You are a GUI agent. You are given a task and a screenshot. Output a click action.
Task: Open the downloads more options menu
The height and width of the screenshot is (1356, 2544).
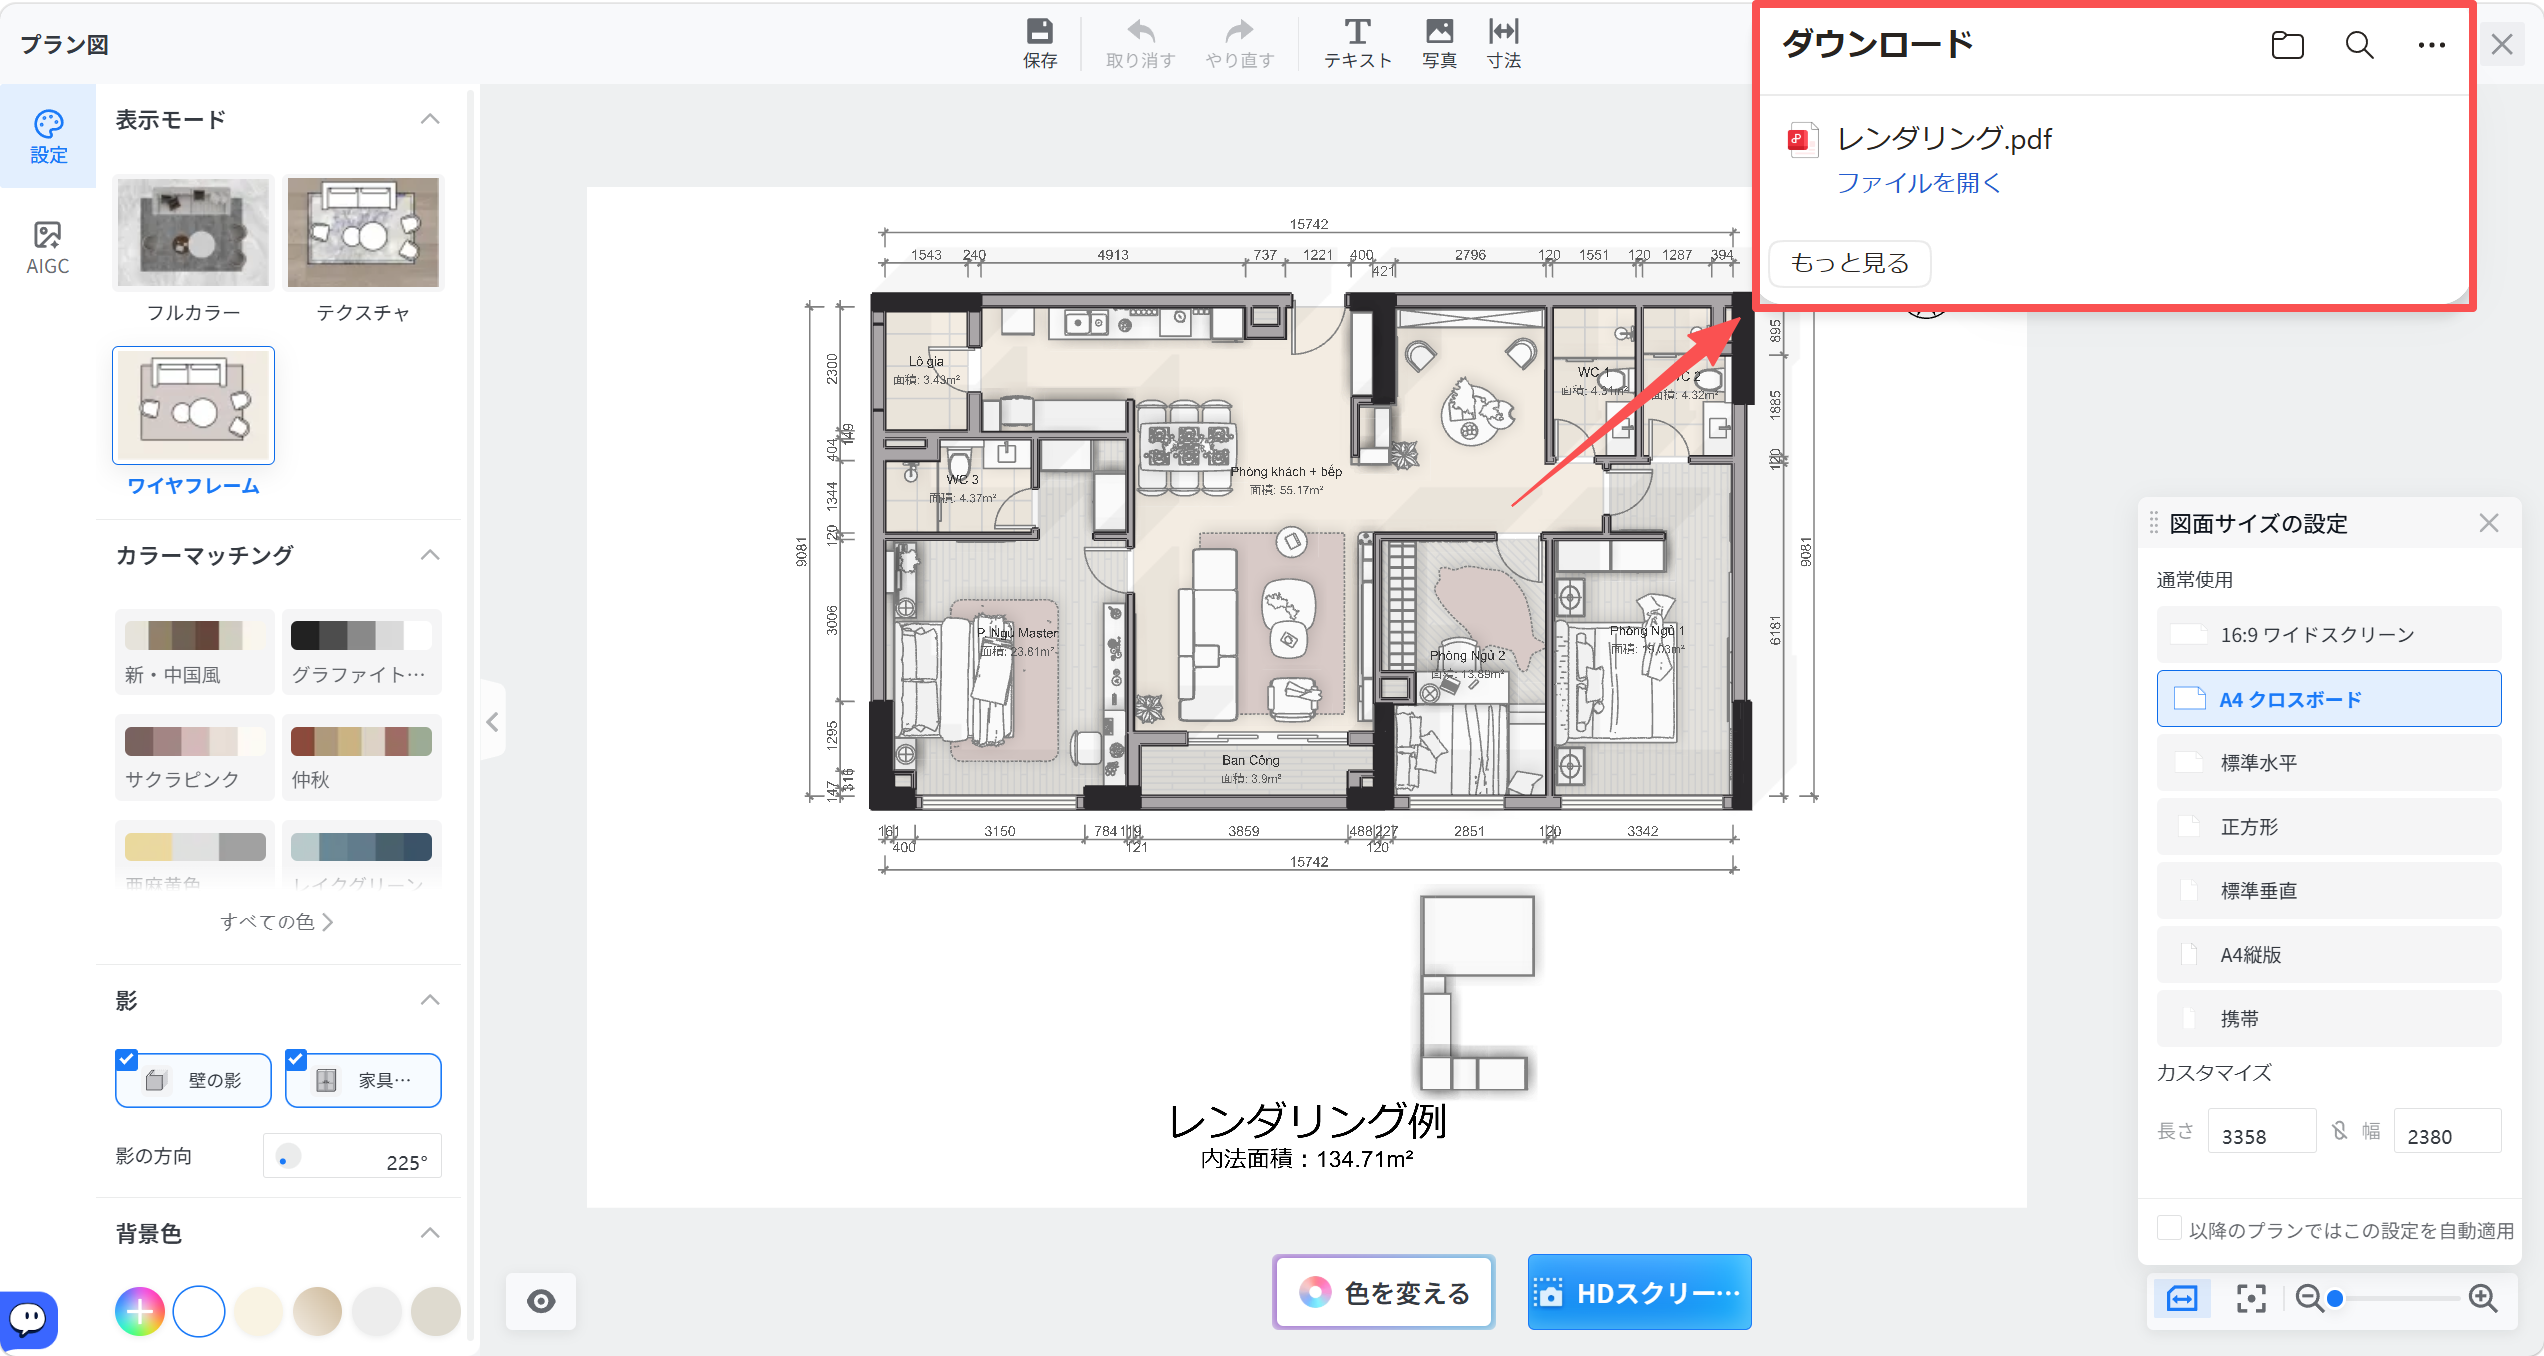(2432, 45)
